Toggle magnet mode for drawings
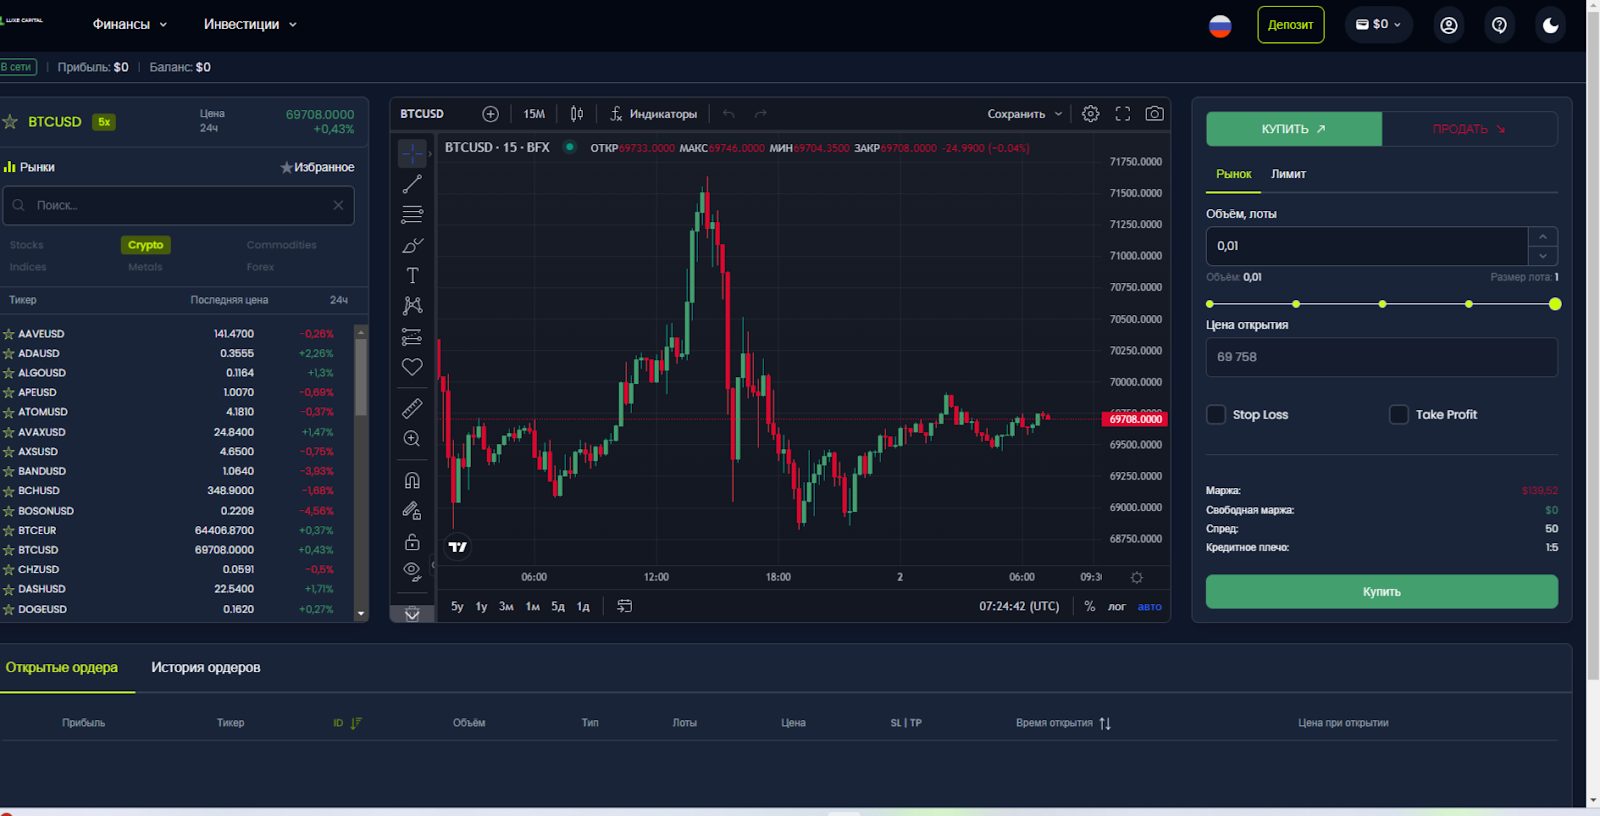Viewport: 1600px width, 816px height. (x=412, y=480)
